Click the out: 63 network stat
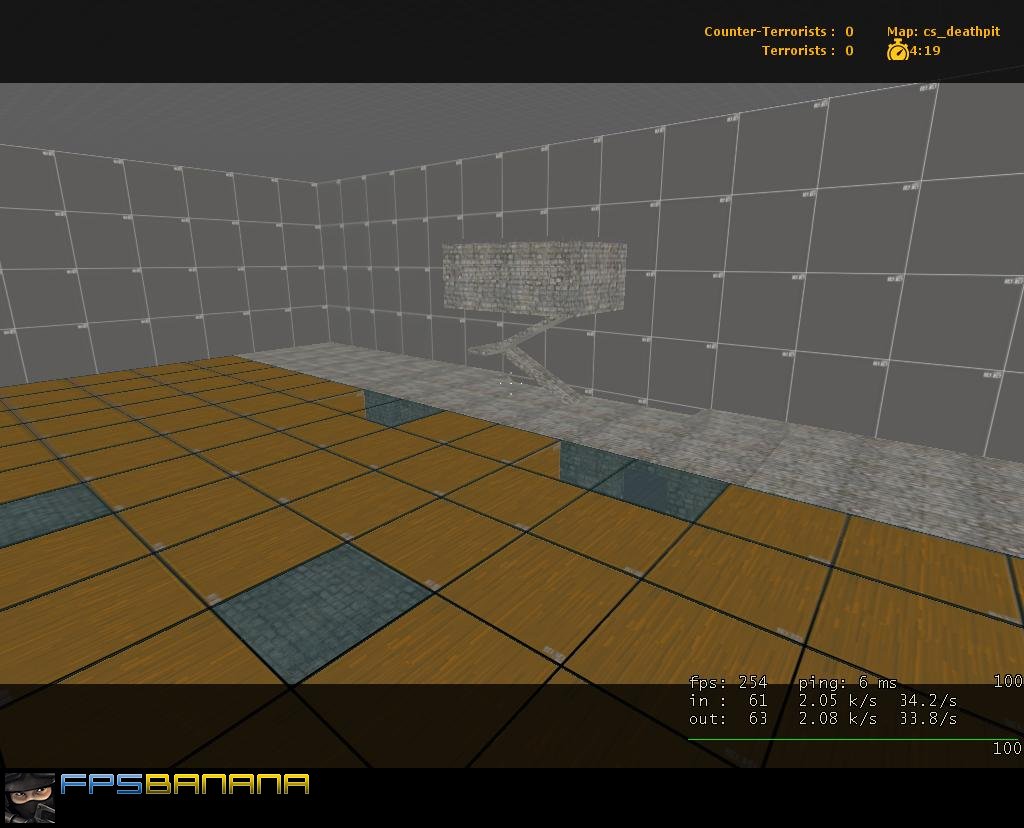1024x828 pixels. click(728, 719)
